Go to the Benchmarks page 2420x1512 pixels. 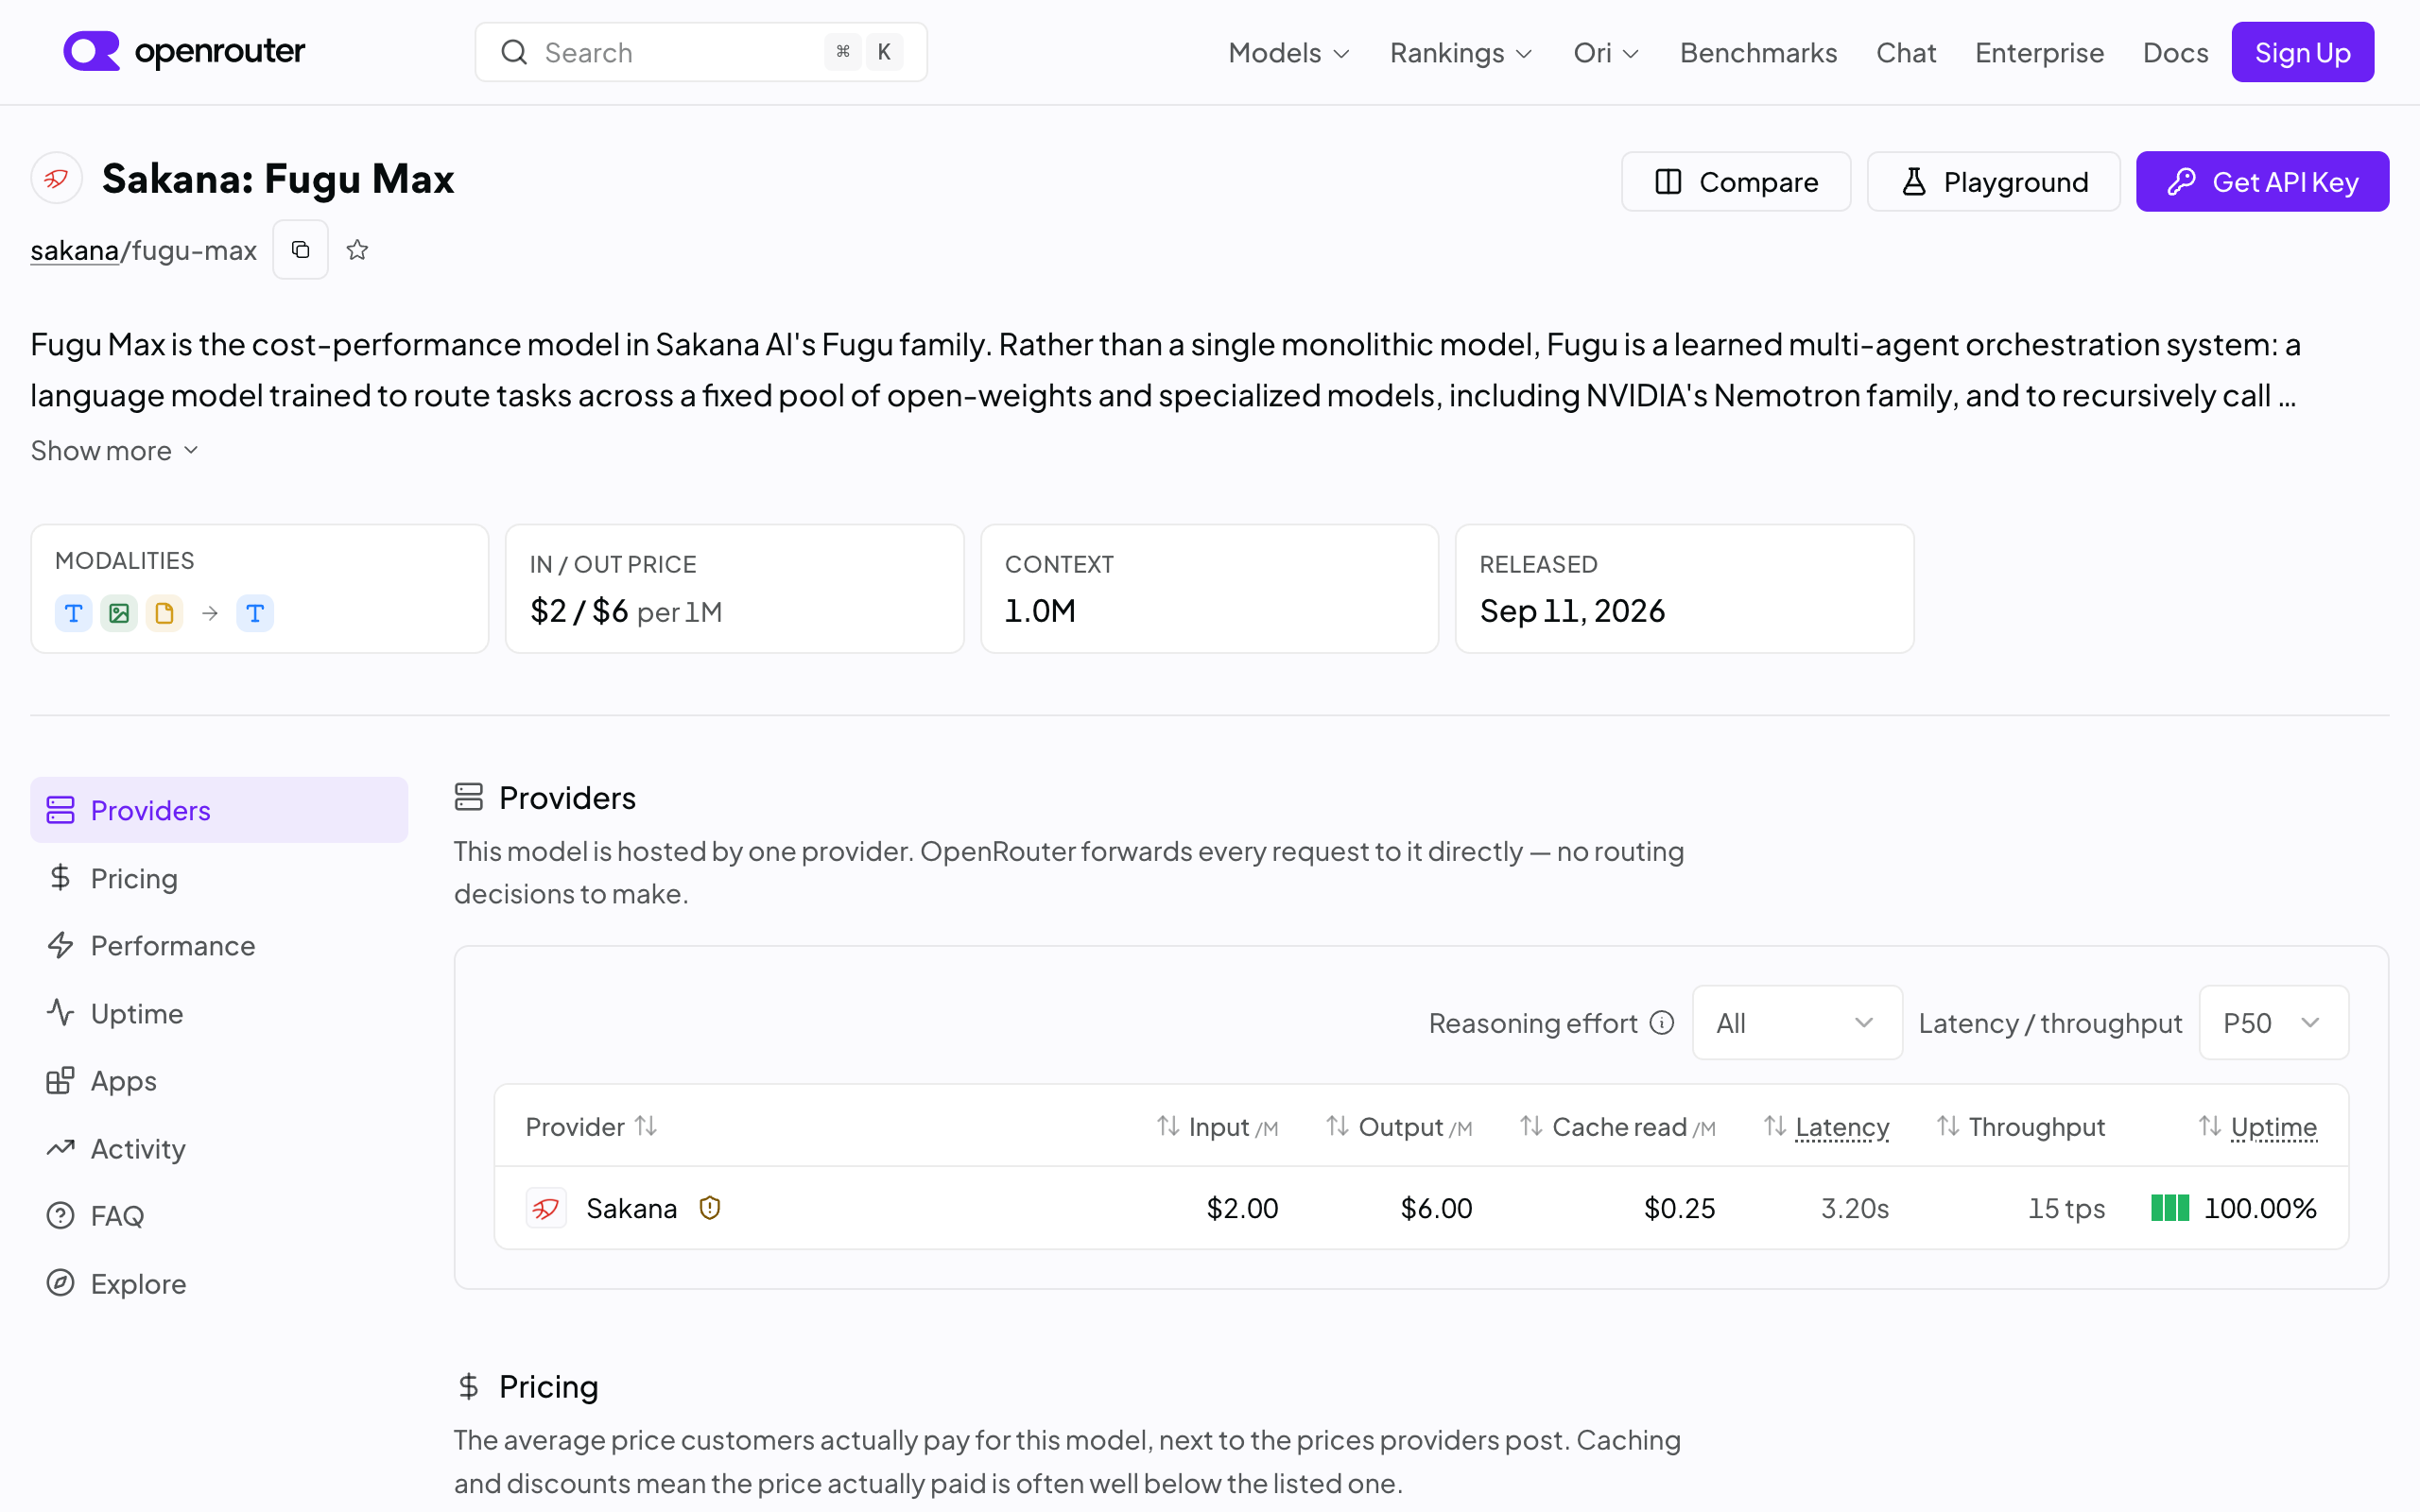(x=1758, y=52)
